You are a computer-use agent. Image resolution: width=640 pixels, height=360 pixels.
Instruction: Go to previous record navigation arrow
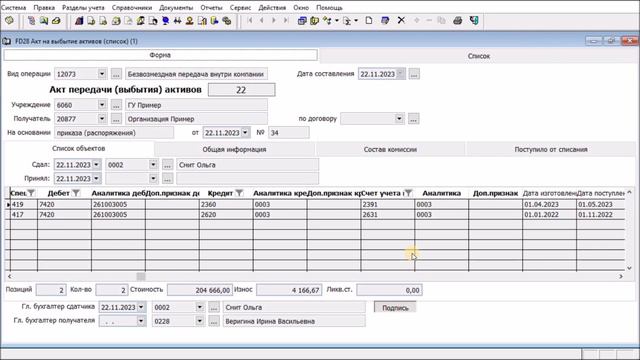click(262, 20)
